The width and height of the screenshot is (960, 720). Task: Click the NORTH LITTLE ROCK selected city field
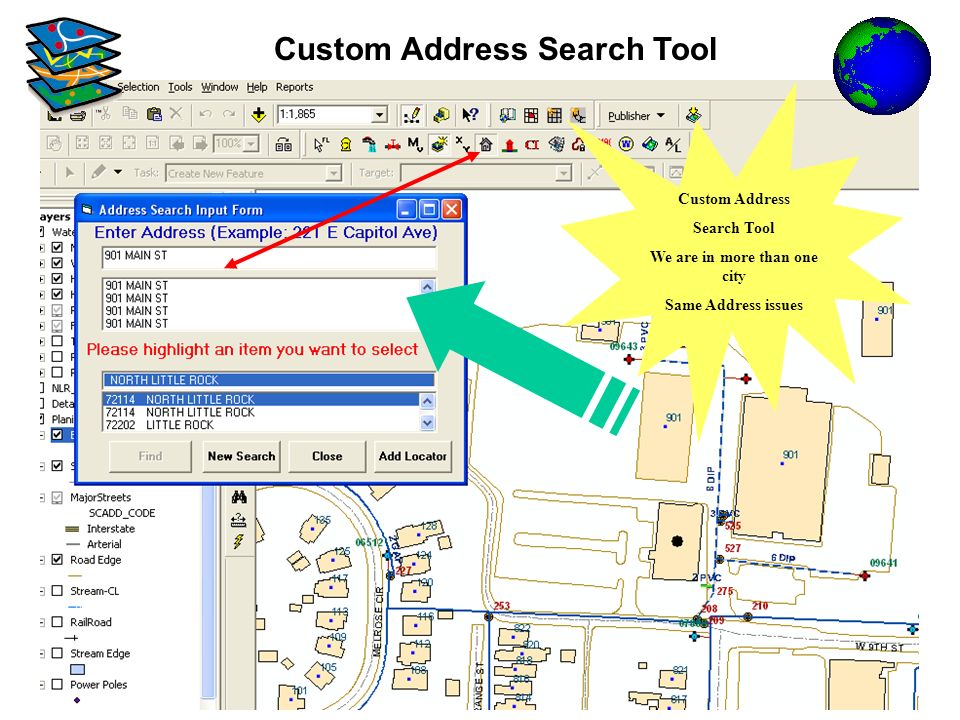[269, 380]
